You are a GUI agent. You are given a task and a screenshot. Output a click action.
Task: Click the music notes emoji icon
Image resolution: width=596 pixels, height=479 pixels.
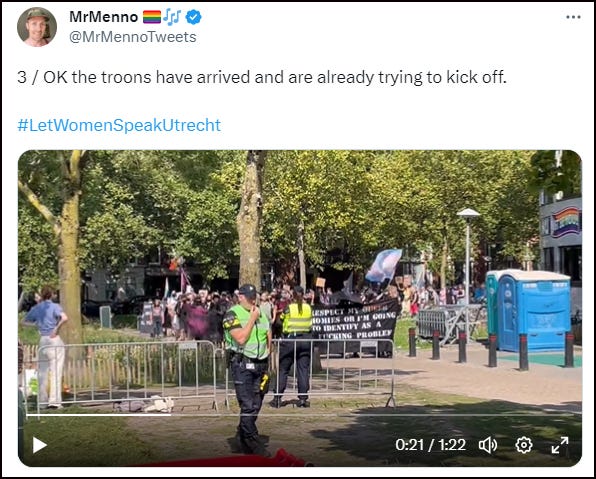[173, 17]
